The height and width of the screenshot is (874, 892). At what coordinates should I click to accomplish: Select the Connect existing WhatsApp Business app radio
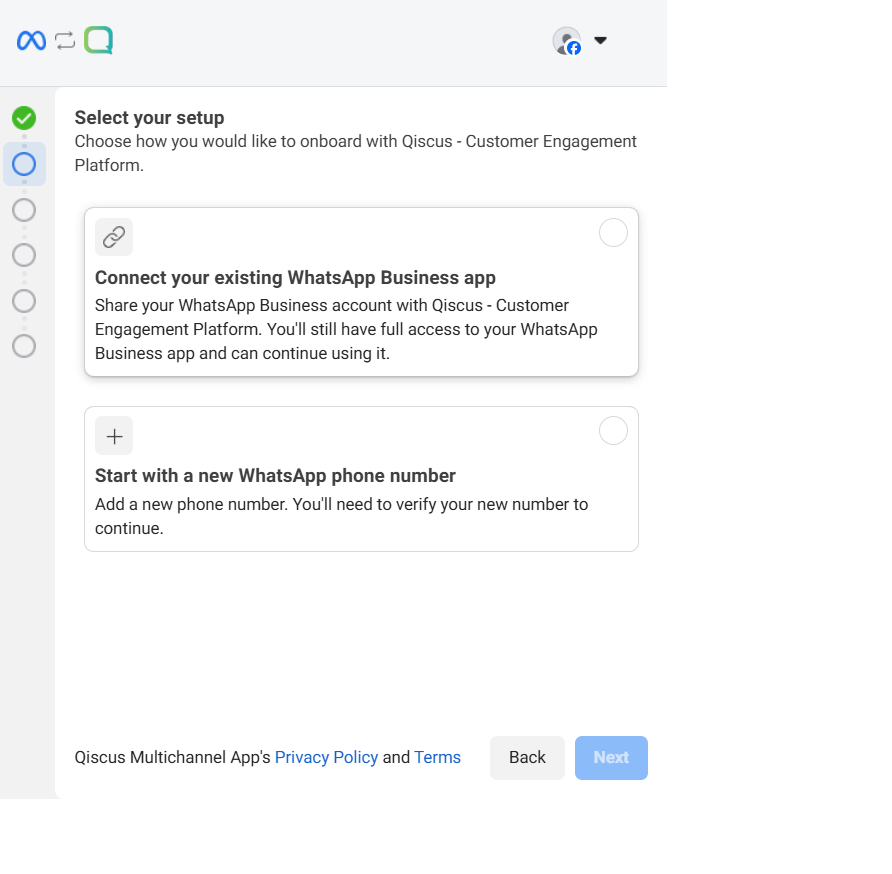pyautogui.click(x=613, y=233)
